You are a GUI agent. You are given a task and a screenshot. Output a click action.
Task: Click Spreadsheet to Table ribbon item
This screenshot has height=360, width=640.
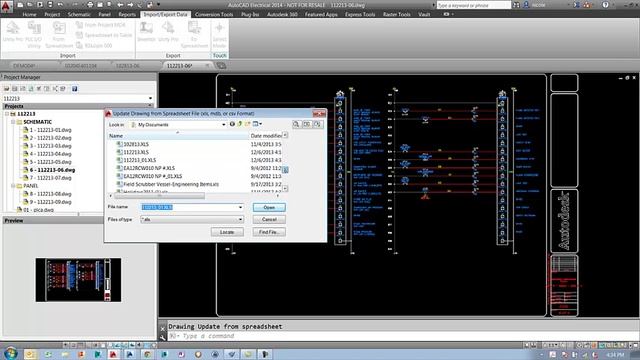(104, 35)
